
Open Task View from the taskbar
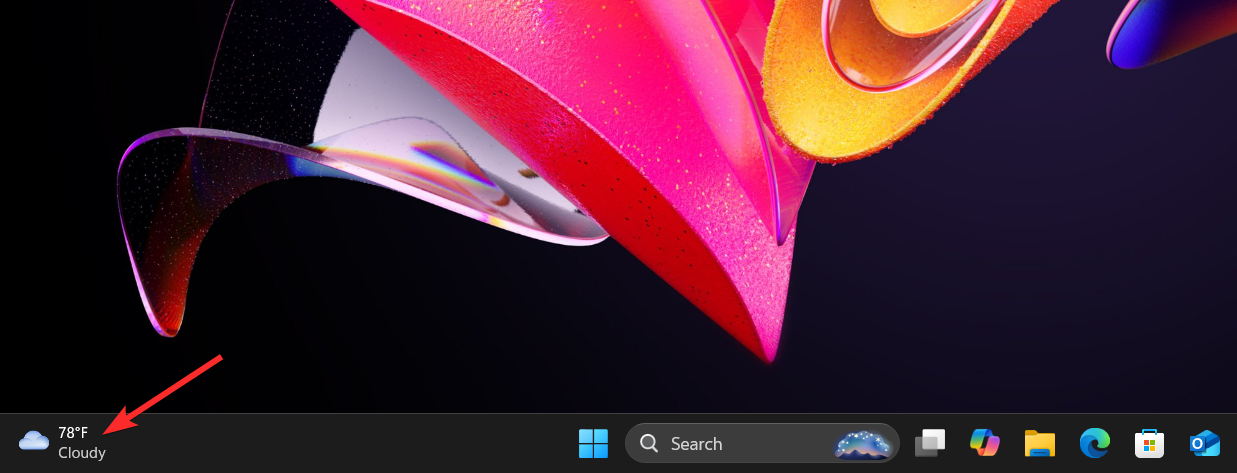pos(930,443)
